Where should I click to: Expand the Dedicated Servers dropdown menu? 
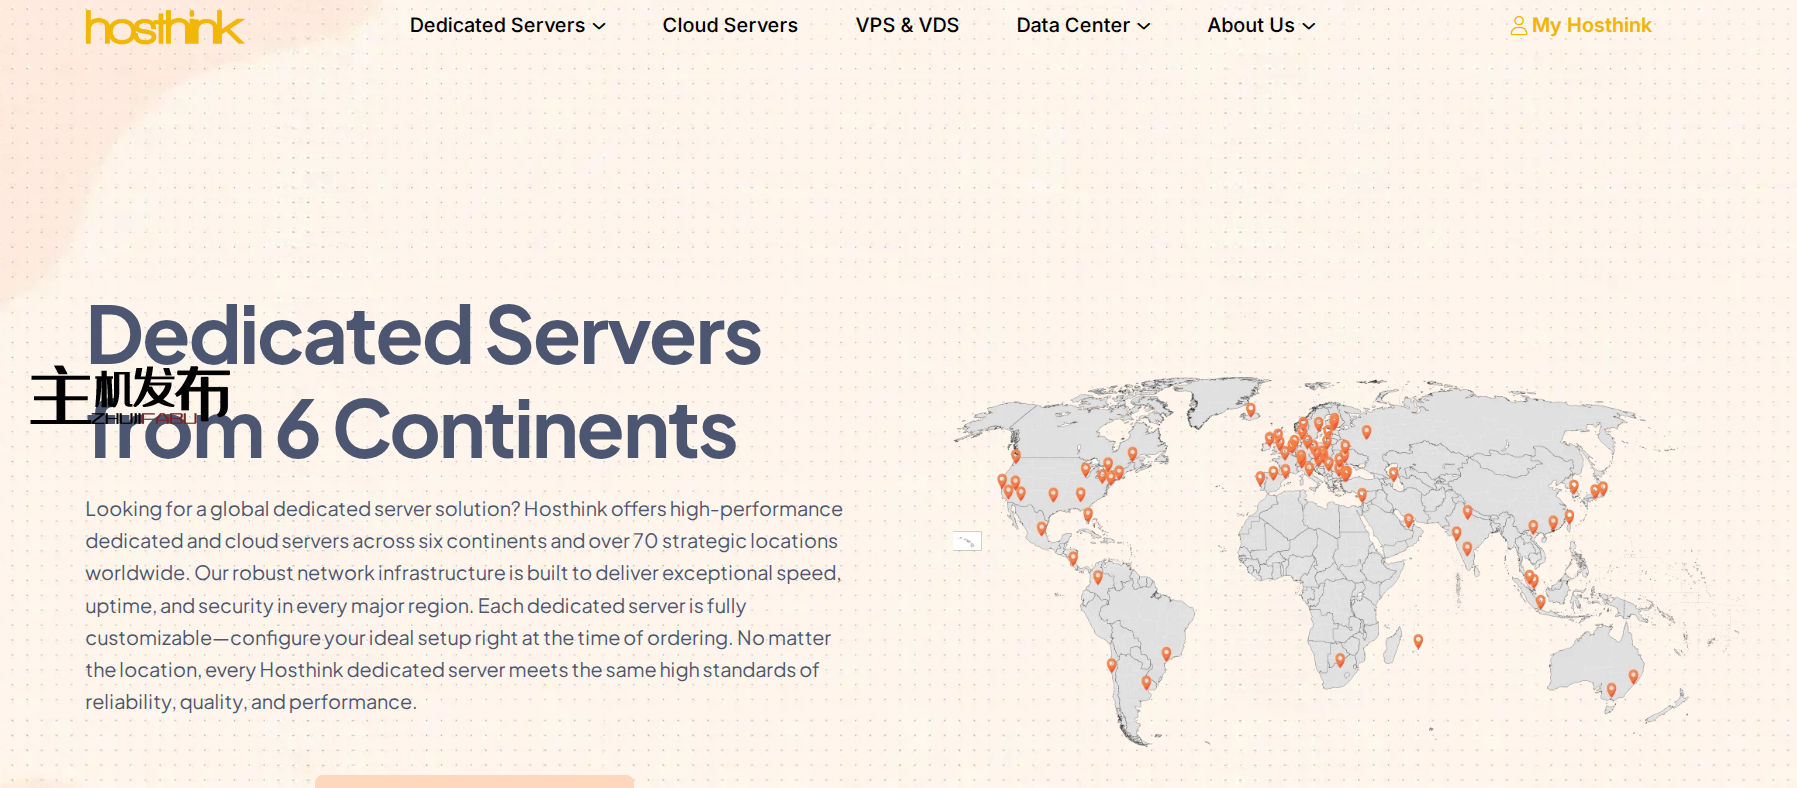click(x=507, y=25)
